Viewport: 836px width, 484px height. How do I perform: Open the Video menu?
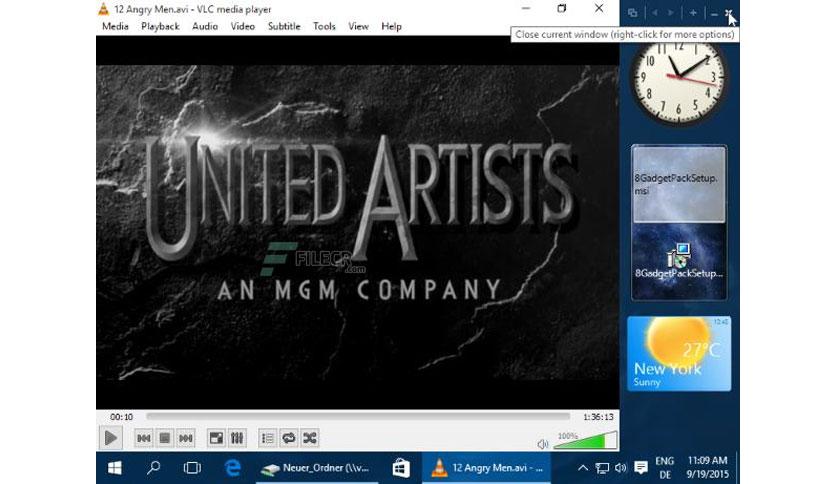[x=243, y=26]
